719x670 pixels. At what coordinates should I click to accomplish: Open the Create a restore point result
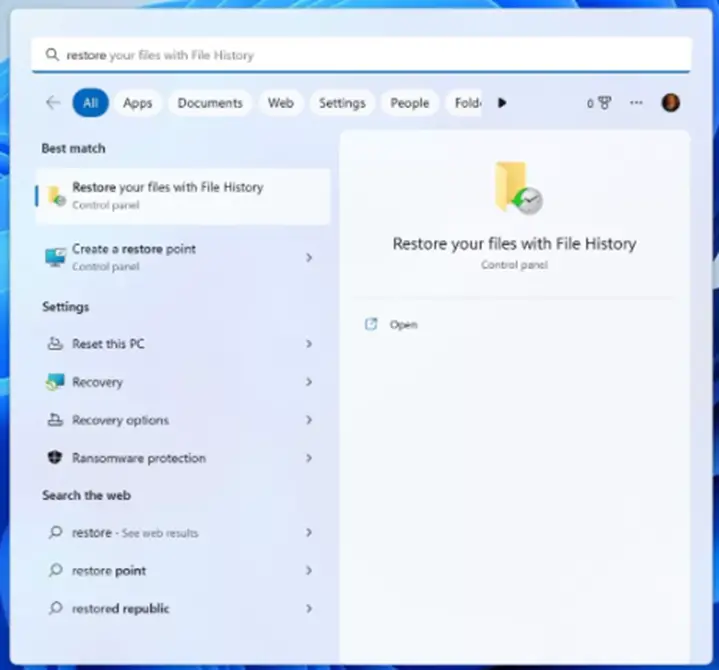point(183,258)
